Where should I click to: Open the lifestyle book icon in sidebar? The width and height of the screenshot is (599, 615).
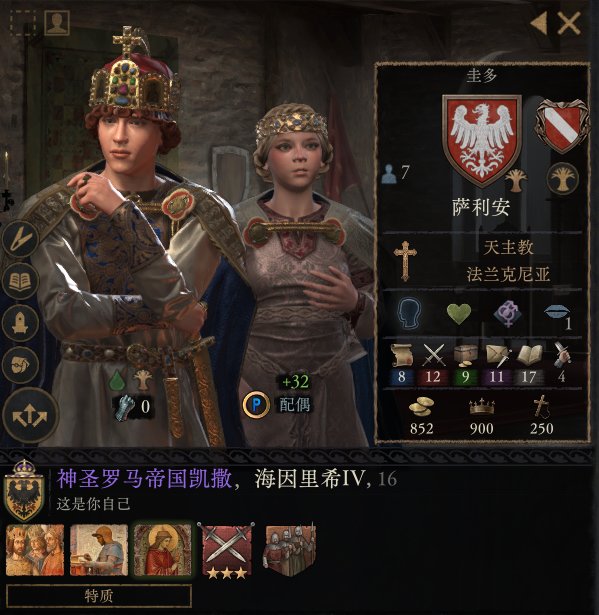coord(20,281)
